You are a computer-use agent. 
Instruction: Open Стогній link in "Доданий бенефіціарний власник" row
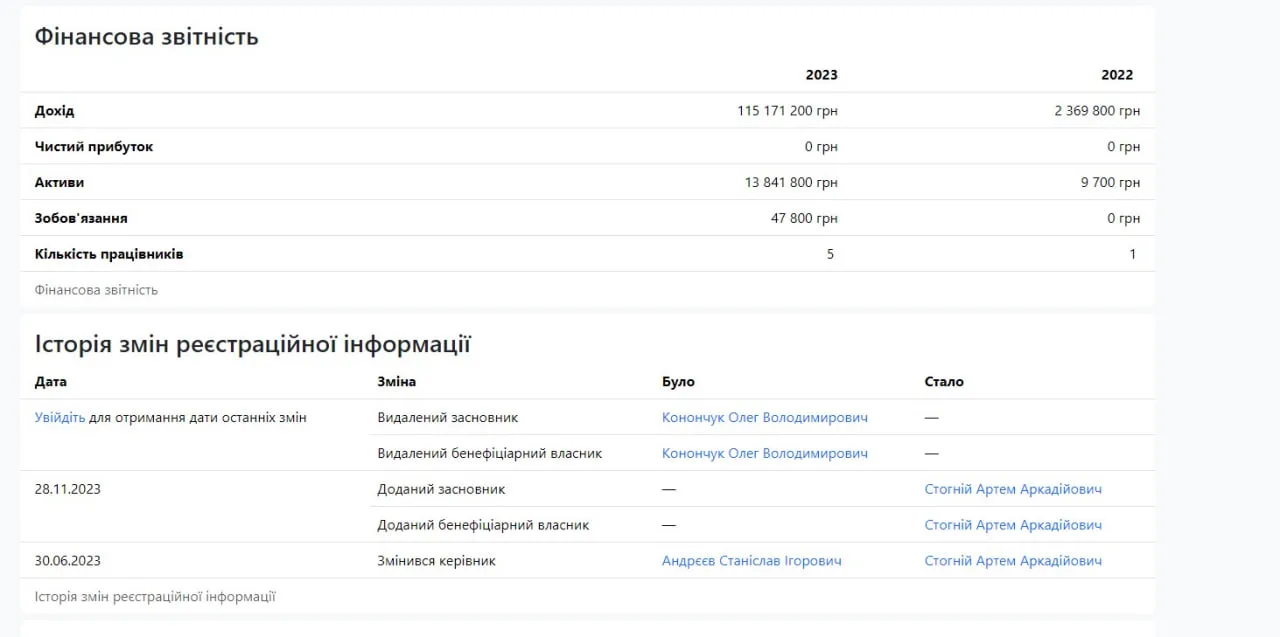[1013, 525]
